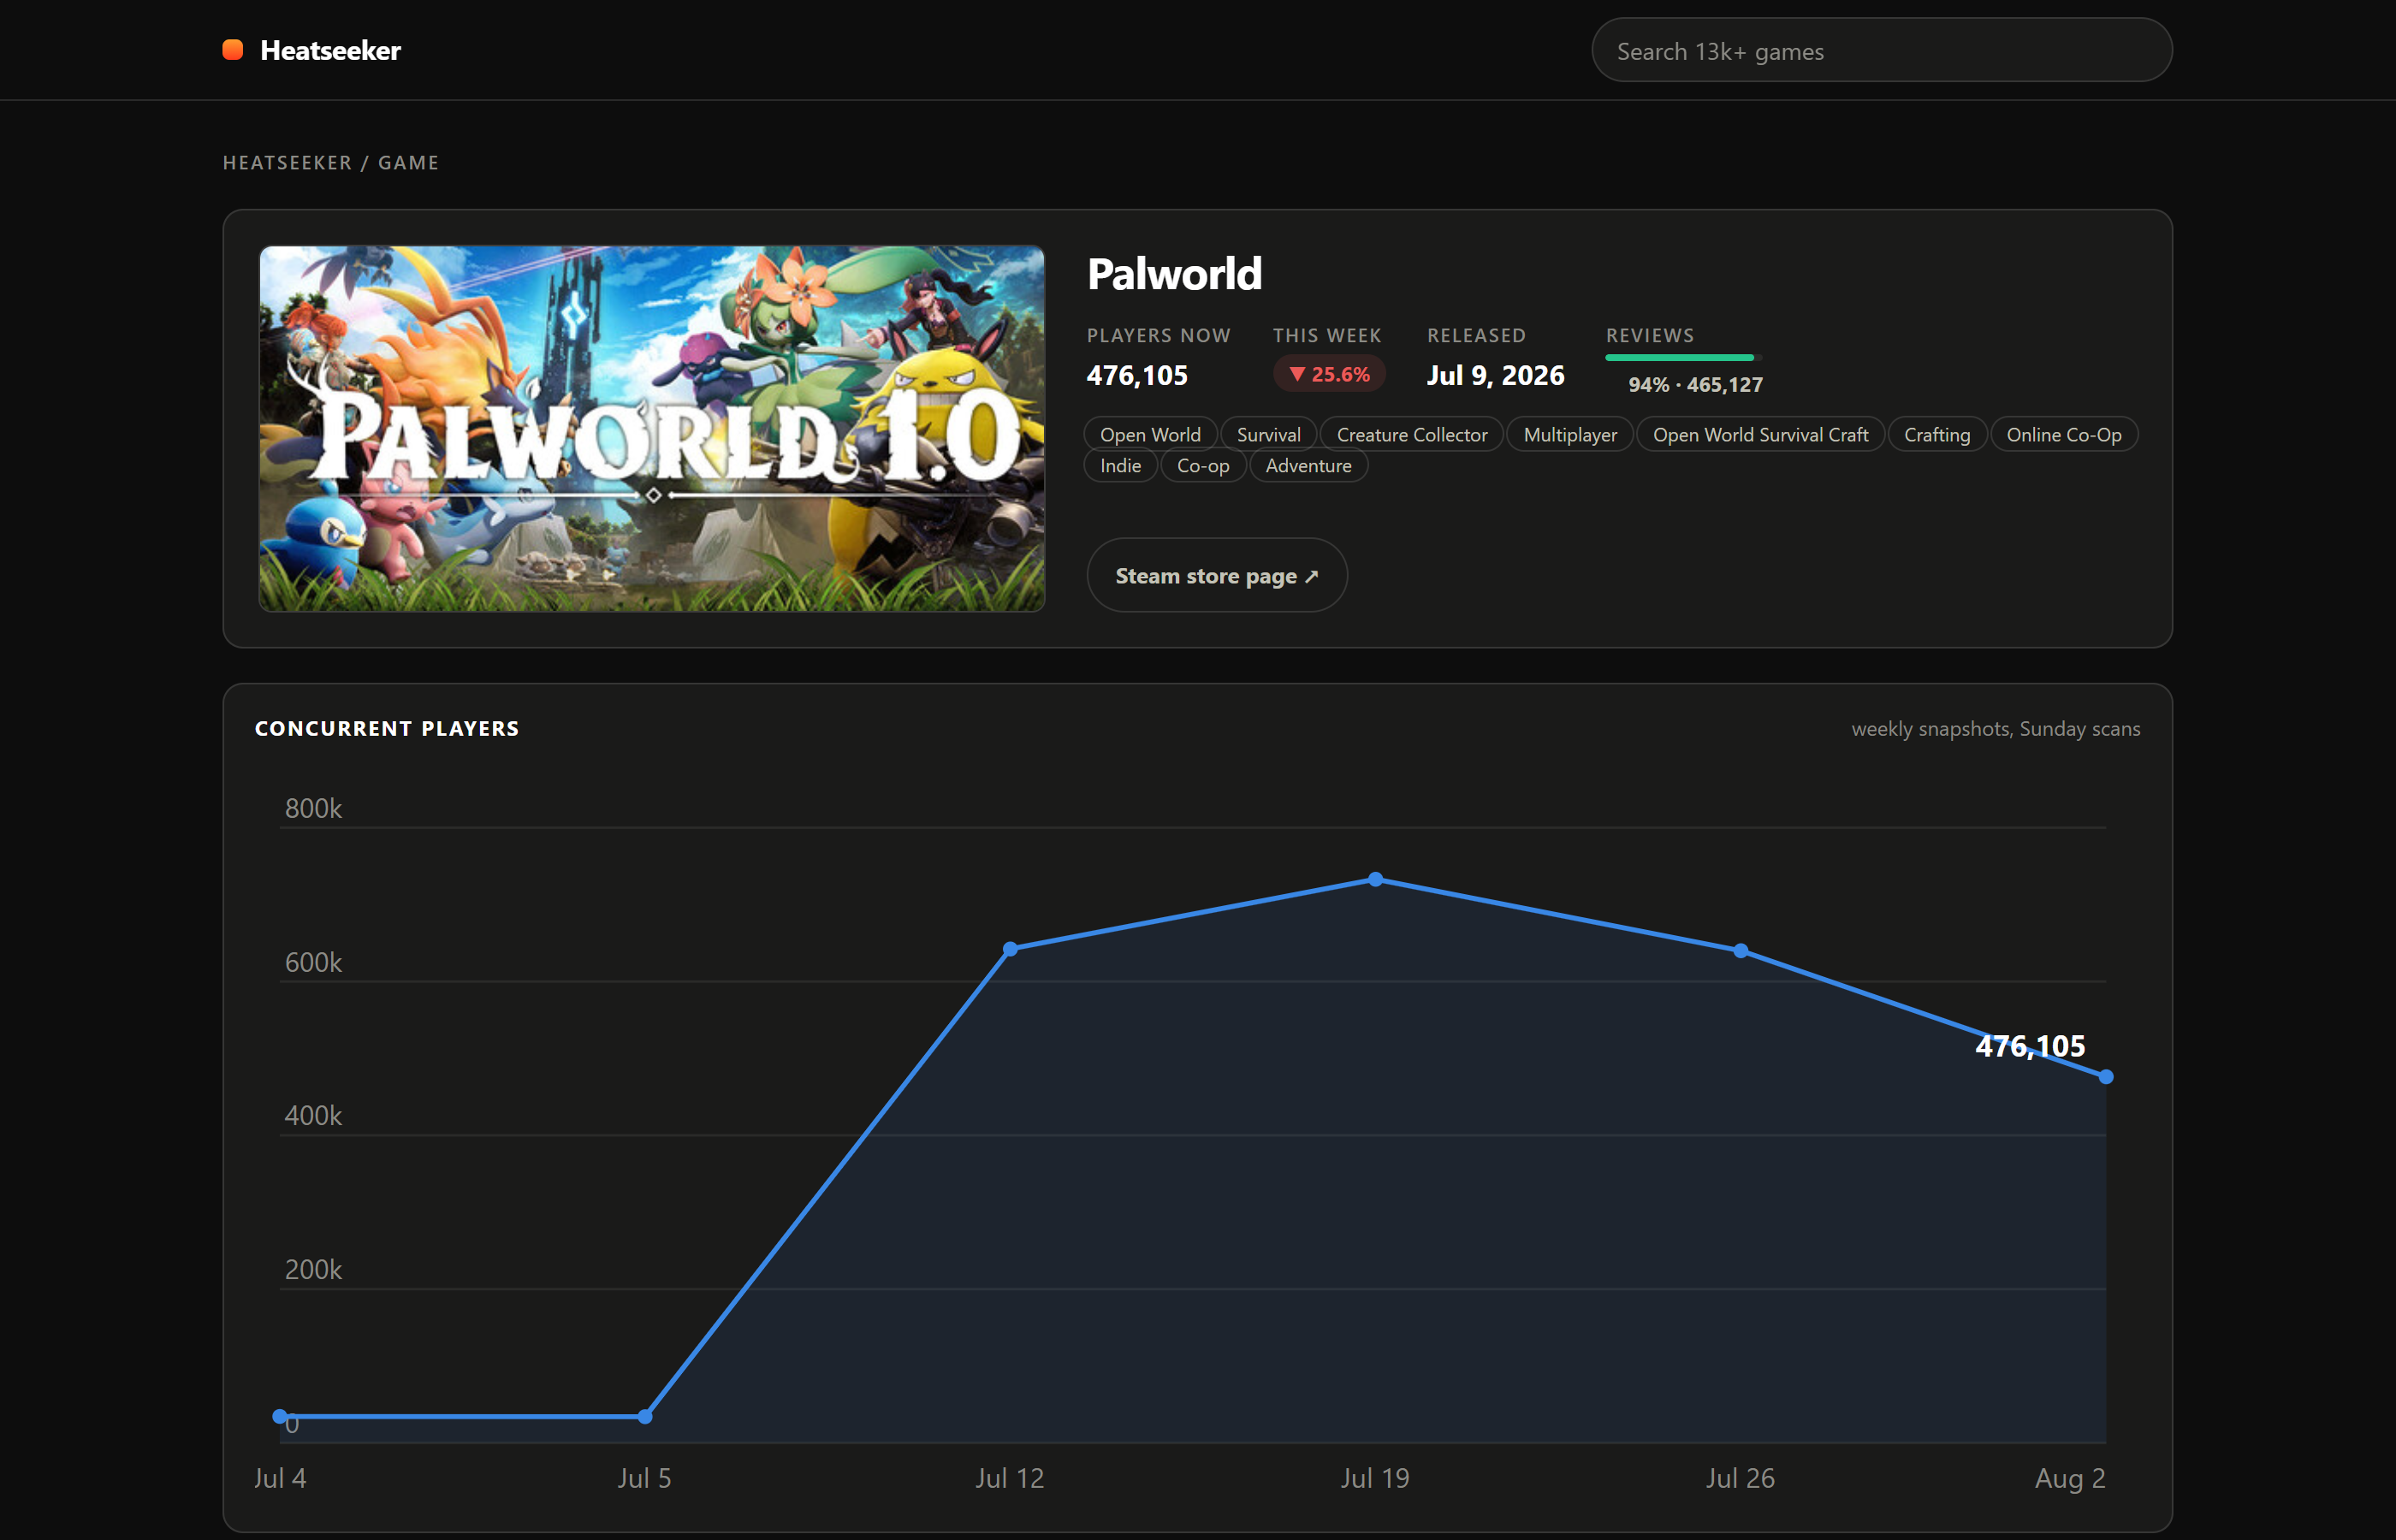Open the Steam store page button
The height and width of the screenshot is (1540, 2396).
1216,575
